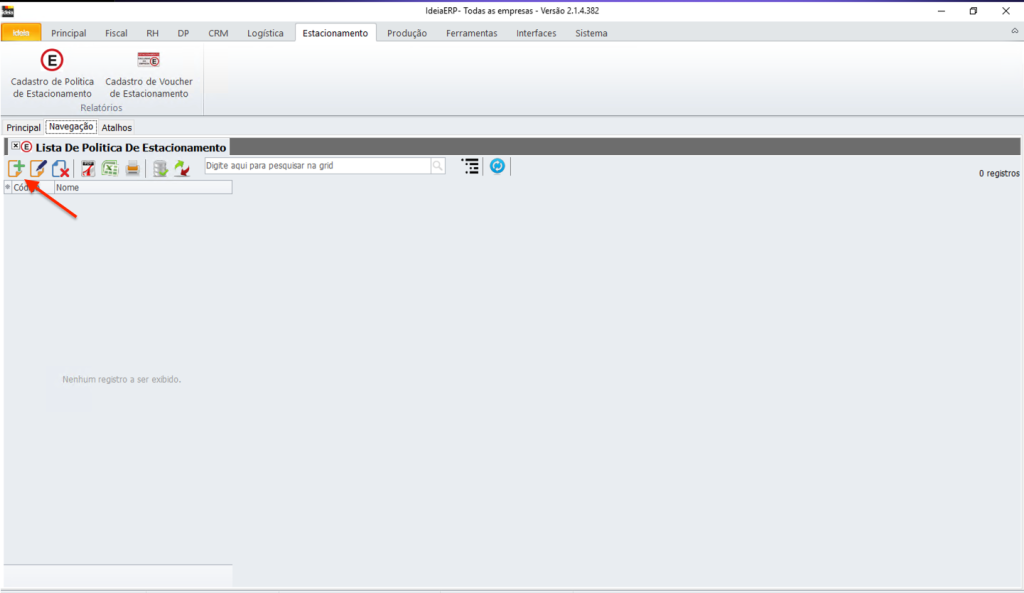Click the add new record icon
The height and width of the screenshot is (593, 1024).
point(16,168)
